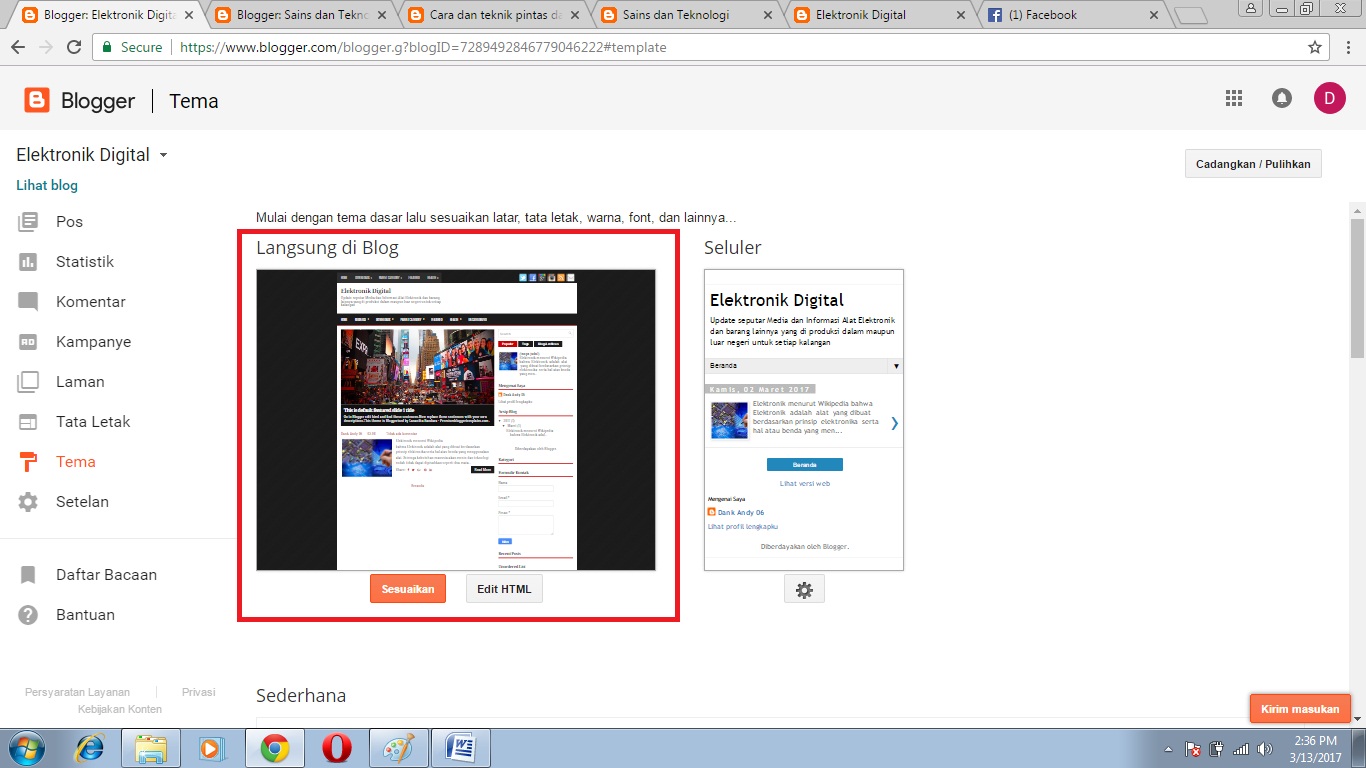This screenshot has height=768, width=1366.
Task: Open Chrome's three-dot menu
Action: point(1347,46)
